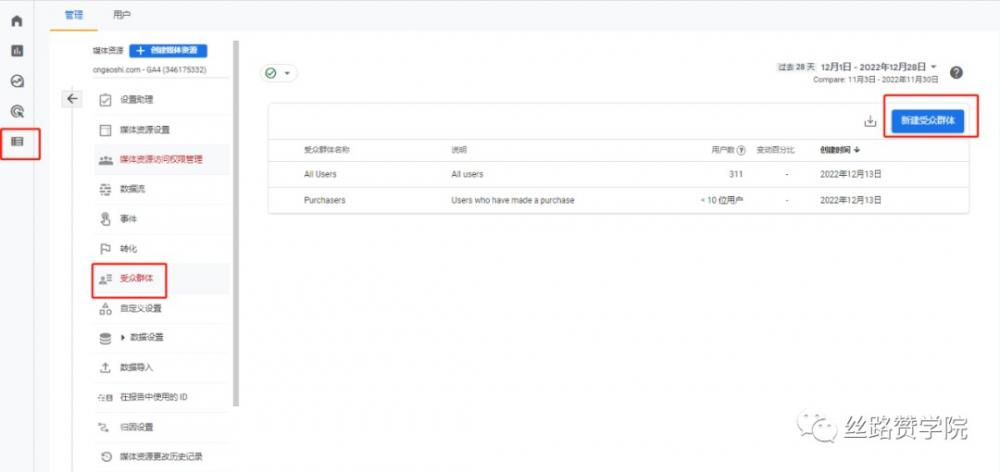Viewport: 1000px width, 472px height.
Task: Click the 受众群体名称 column header
Action: tap(327, 151)
